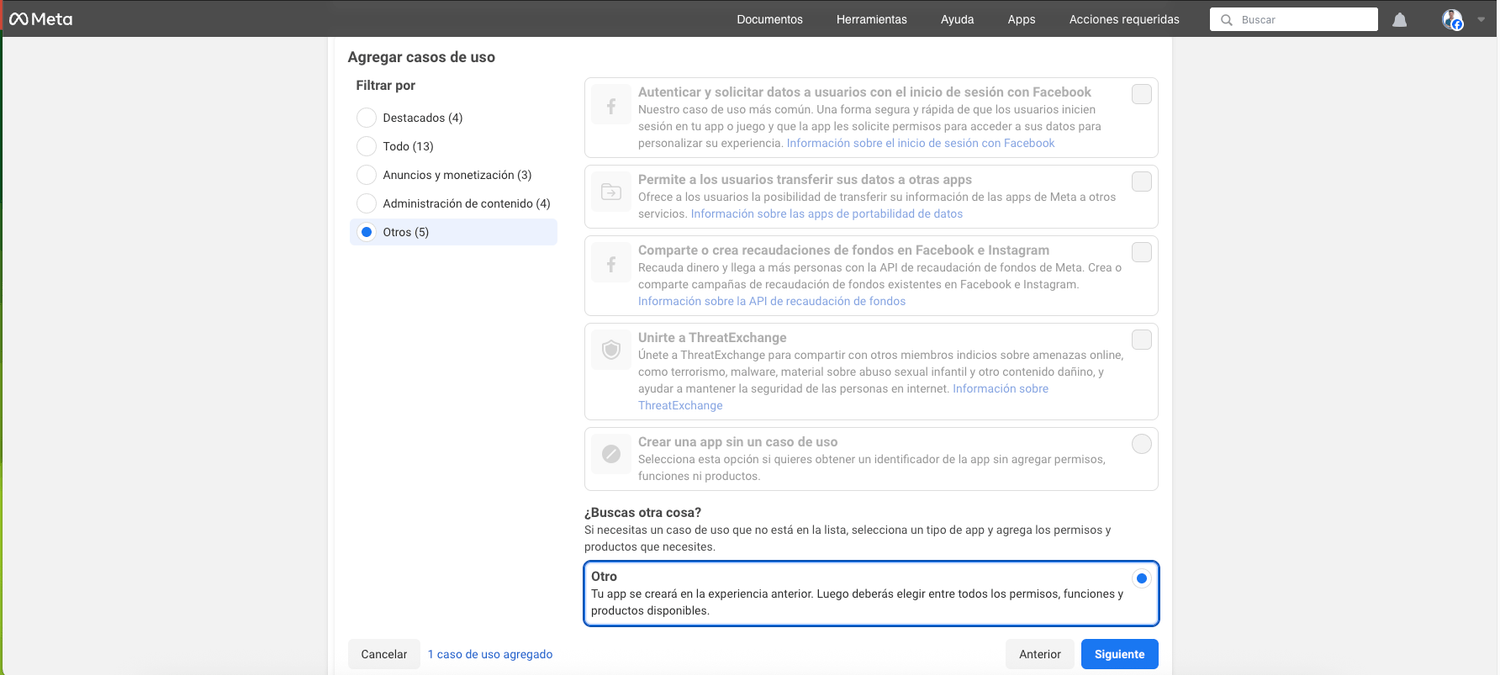
Task: Expand the account dropdown arrow
Action: point(1481,20)
